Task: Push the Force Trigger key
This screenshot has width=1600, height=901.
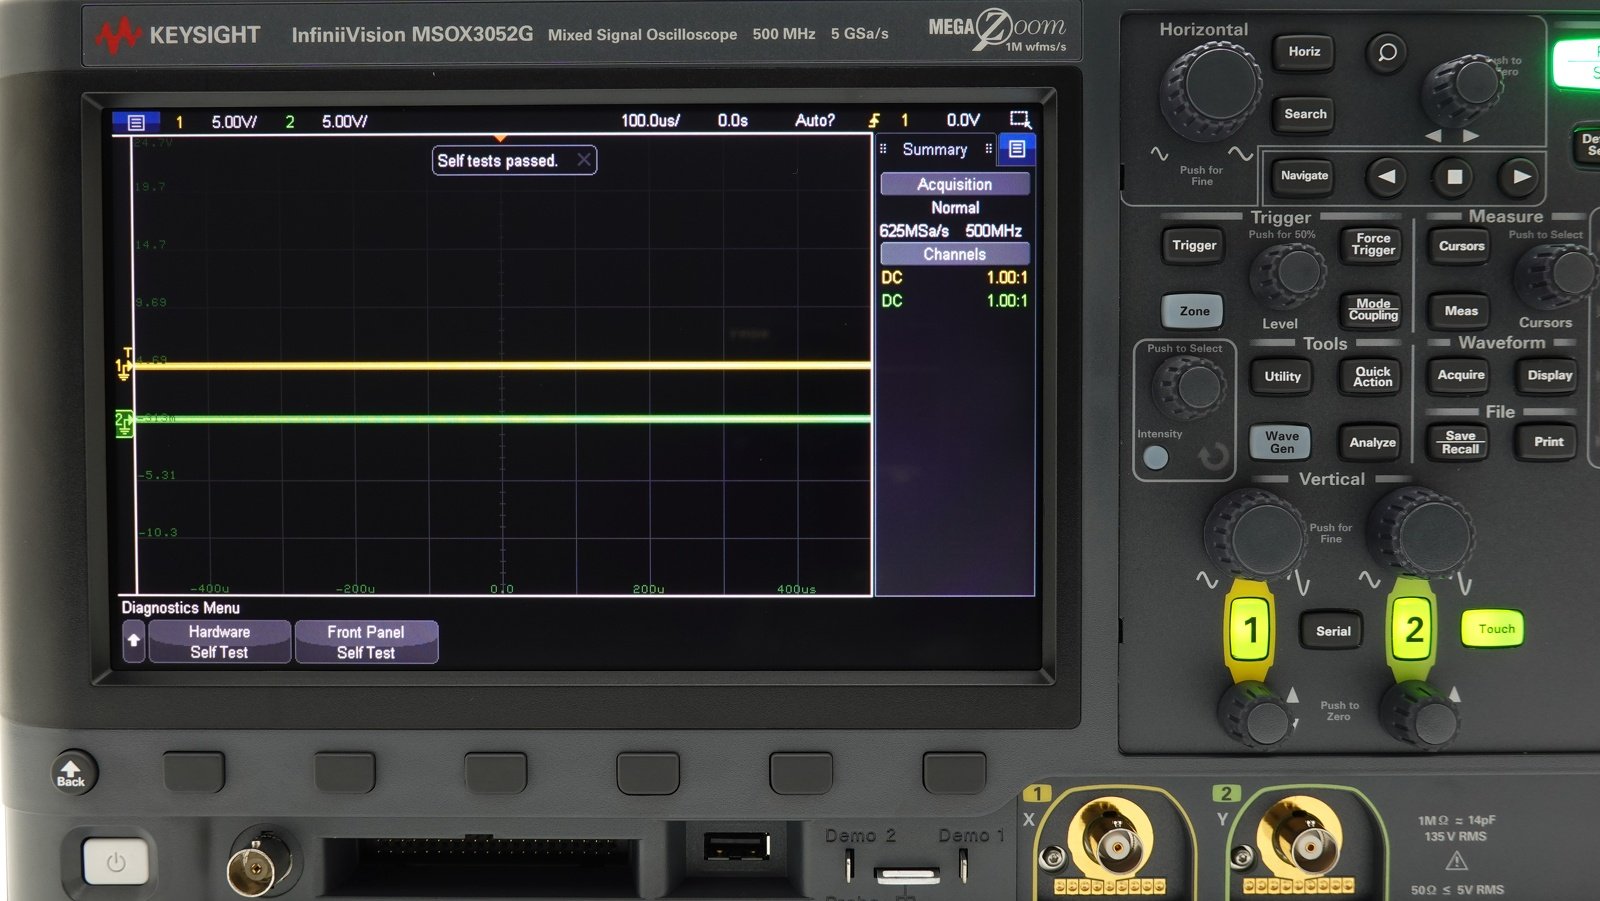Action: tap(1373, 244)
